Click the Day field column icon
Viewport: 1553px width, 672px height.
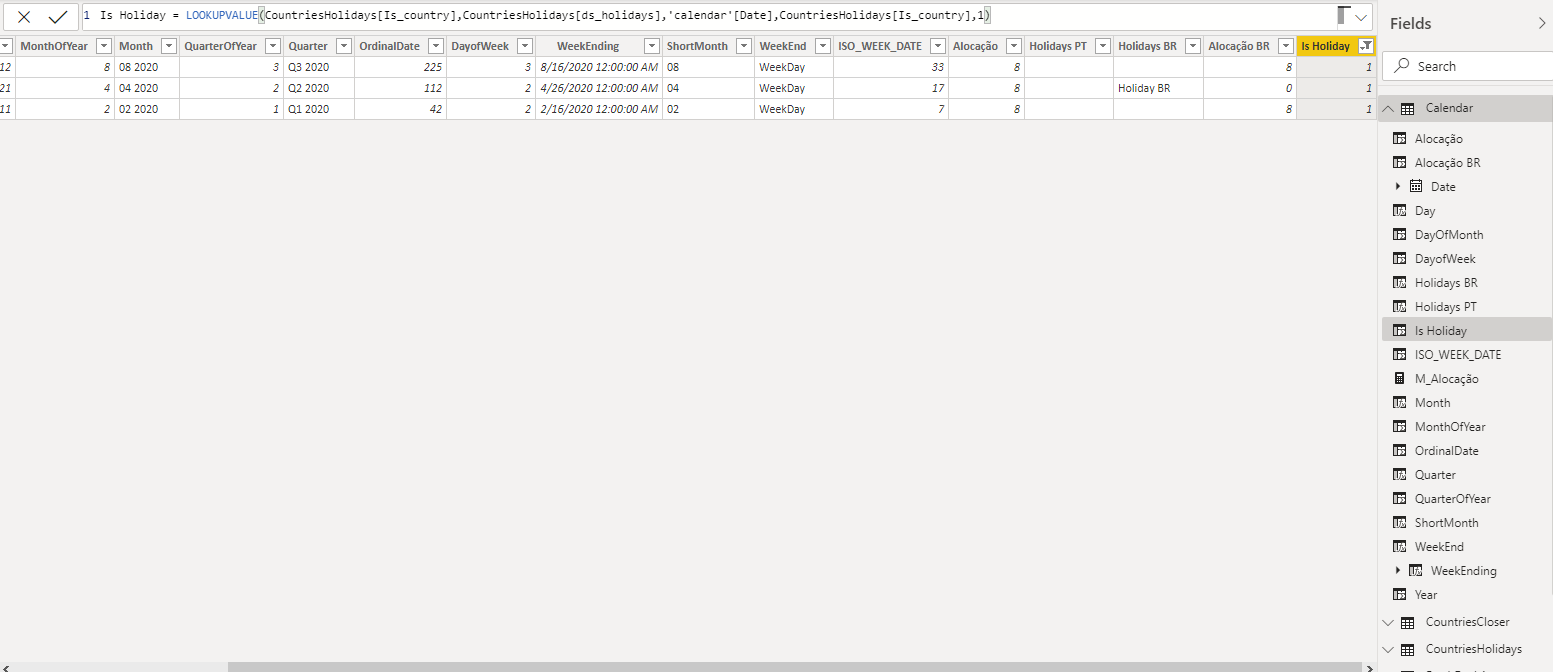pos(1399,211)
